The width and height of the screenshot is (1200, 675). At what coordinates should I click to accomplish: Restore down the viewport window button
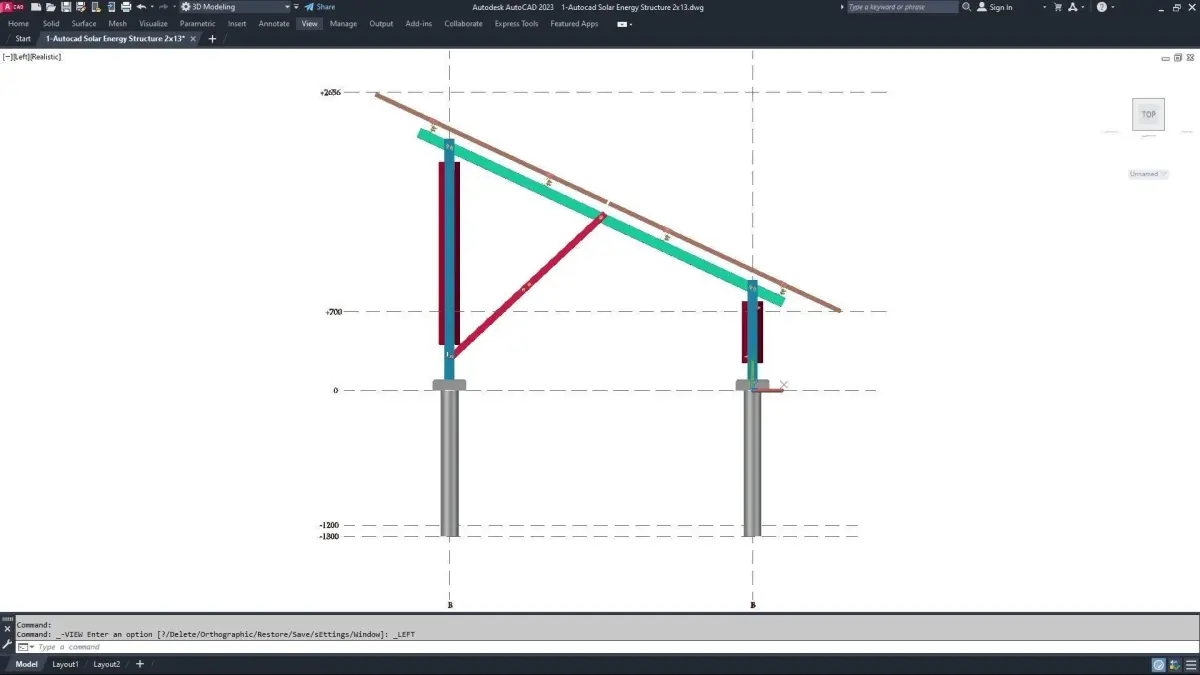coord(1177,58)
